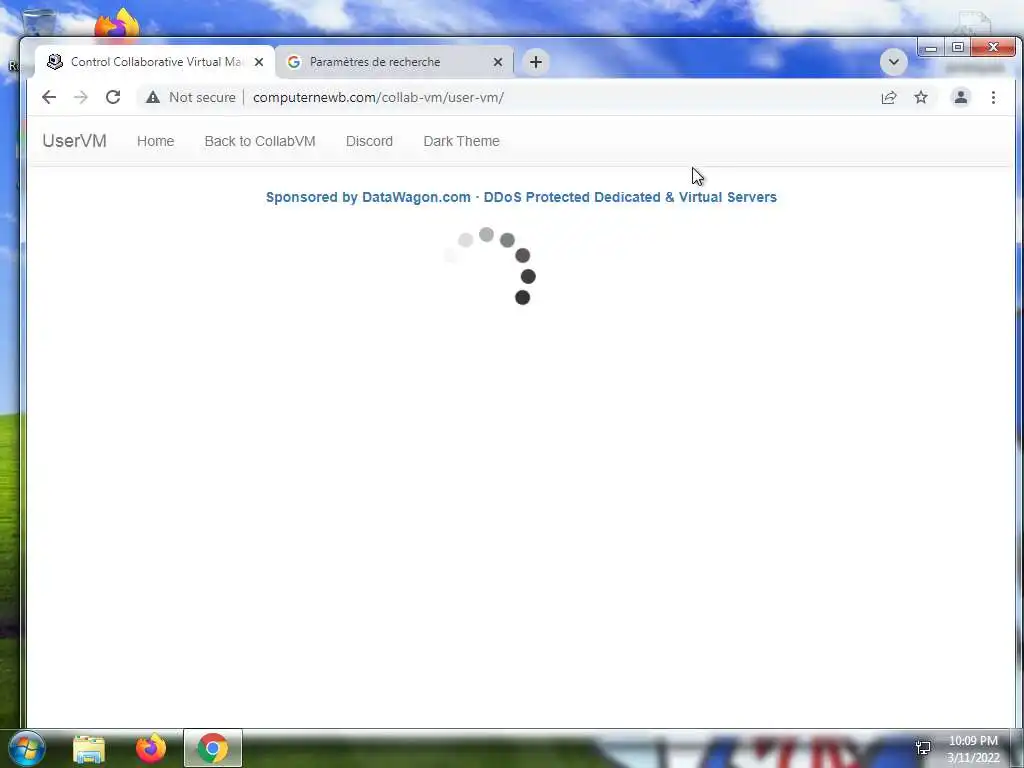Click the Not secure warning icon
This screenshot has height=768, width=1024.
[x=153, y=97]
